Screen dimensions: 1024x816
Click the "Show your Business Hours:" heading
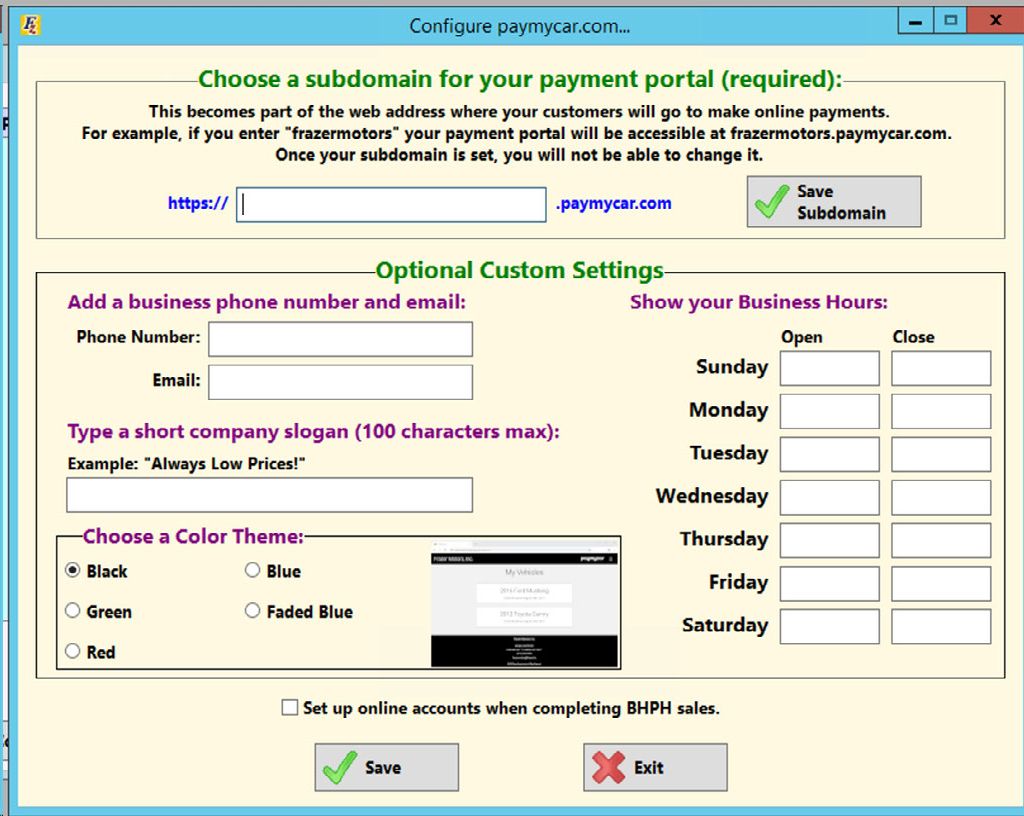(x=759, y=302)
